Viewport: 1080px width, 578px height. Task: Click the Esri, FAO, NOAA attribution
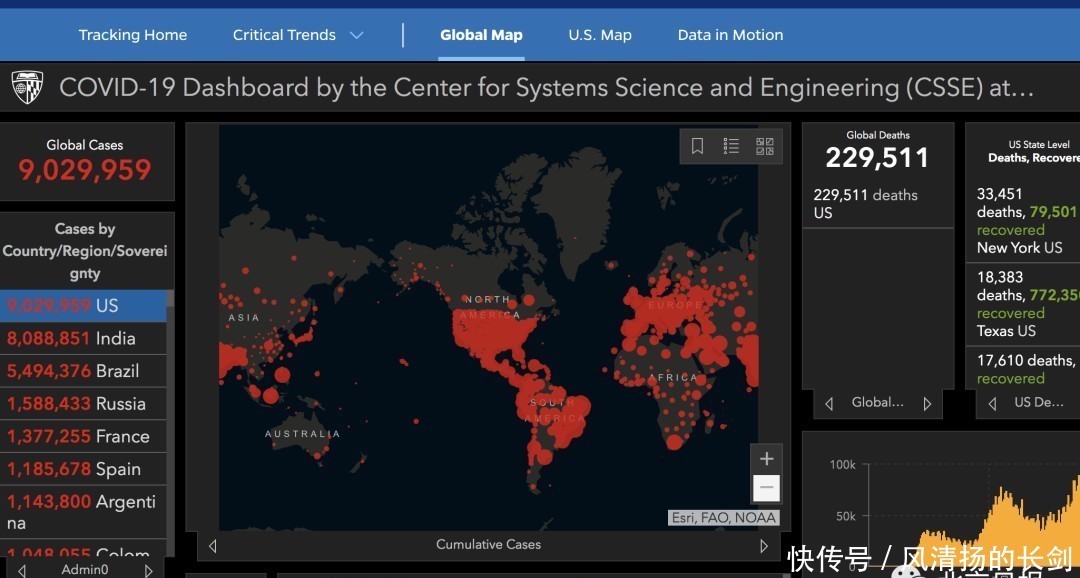(723, 517)
